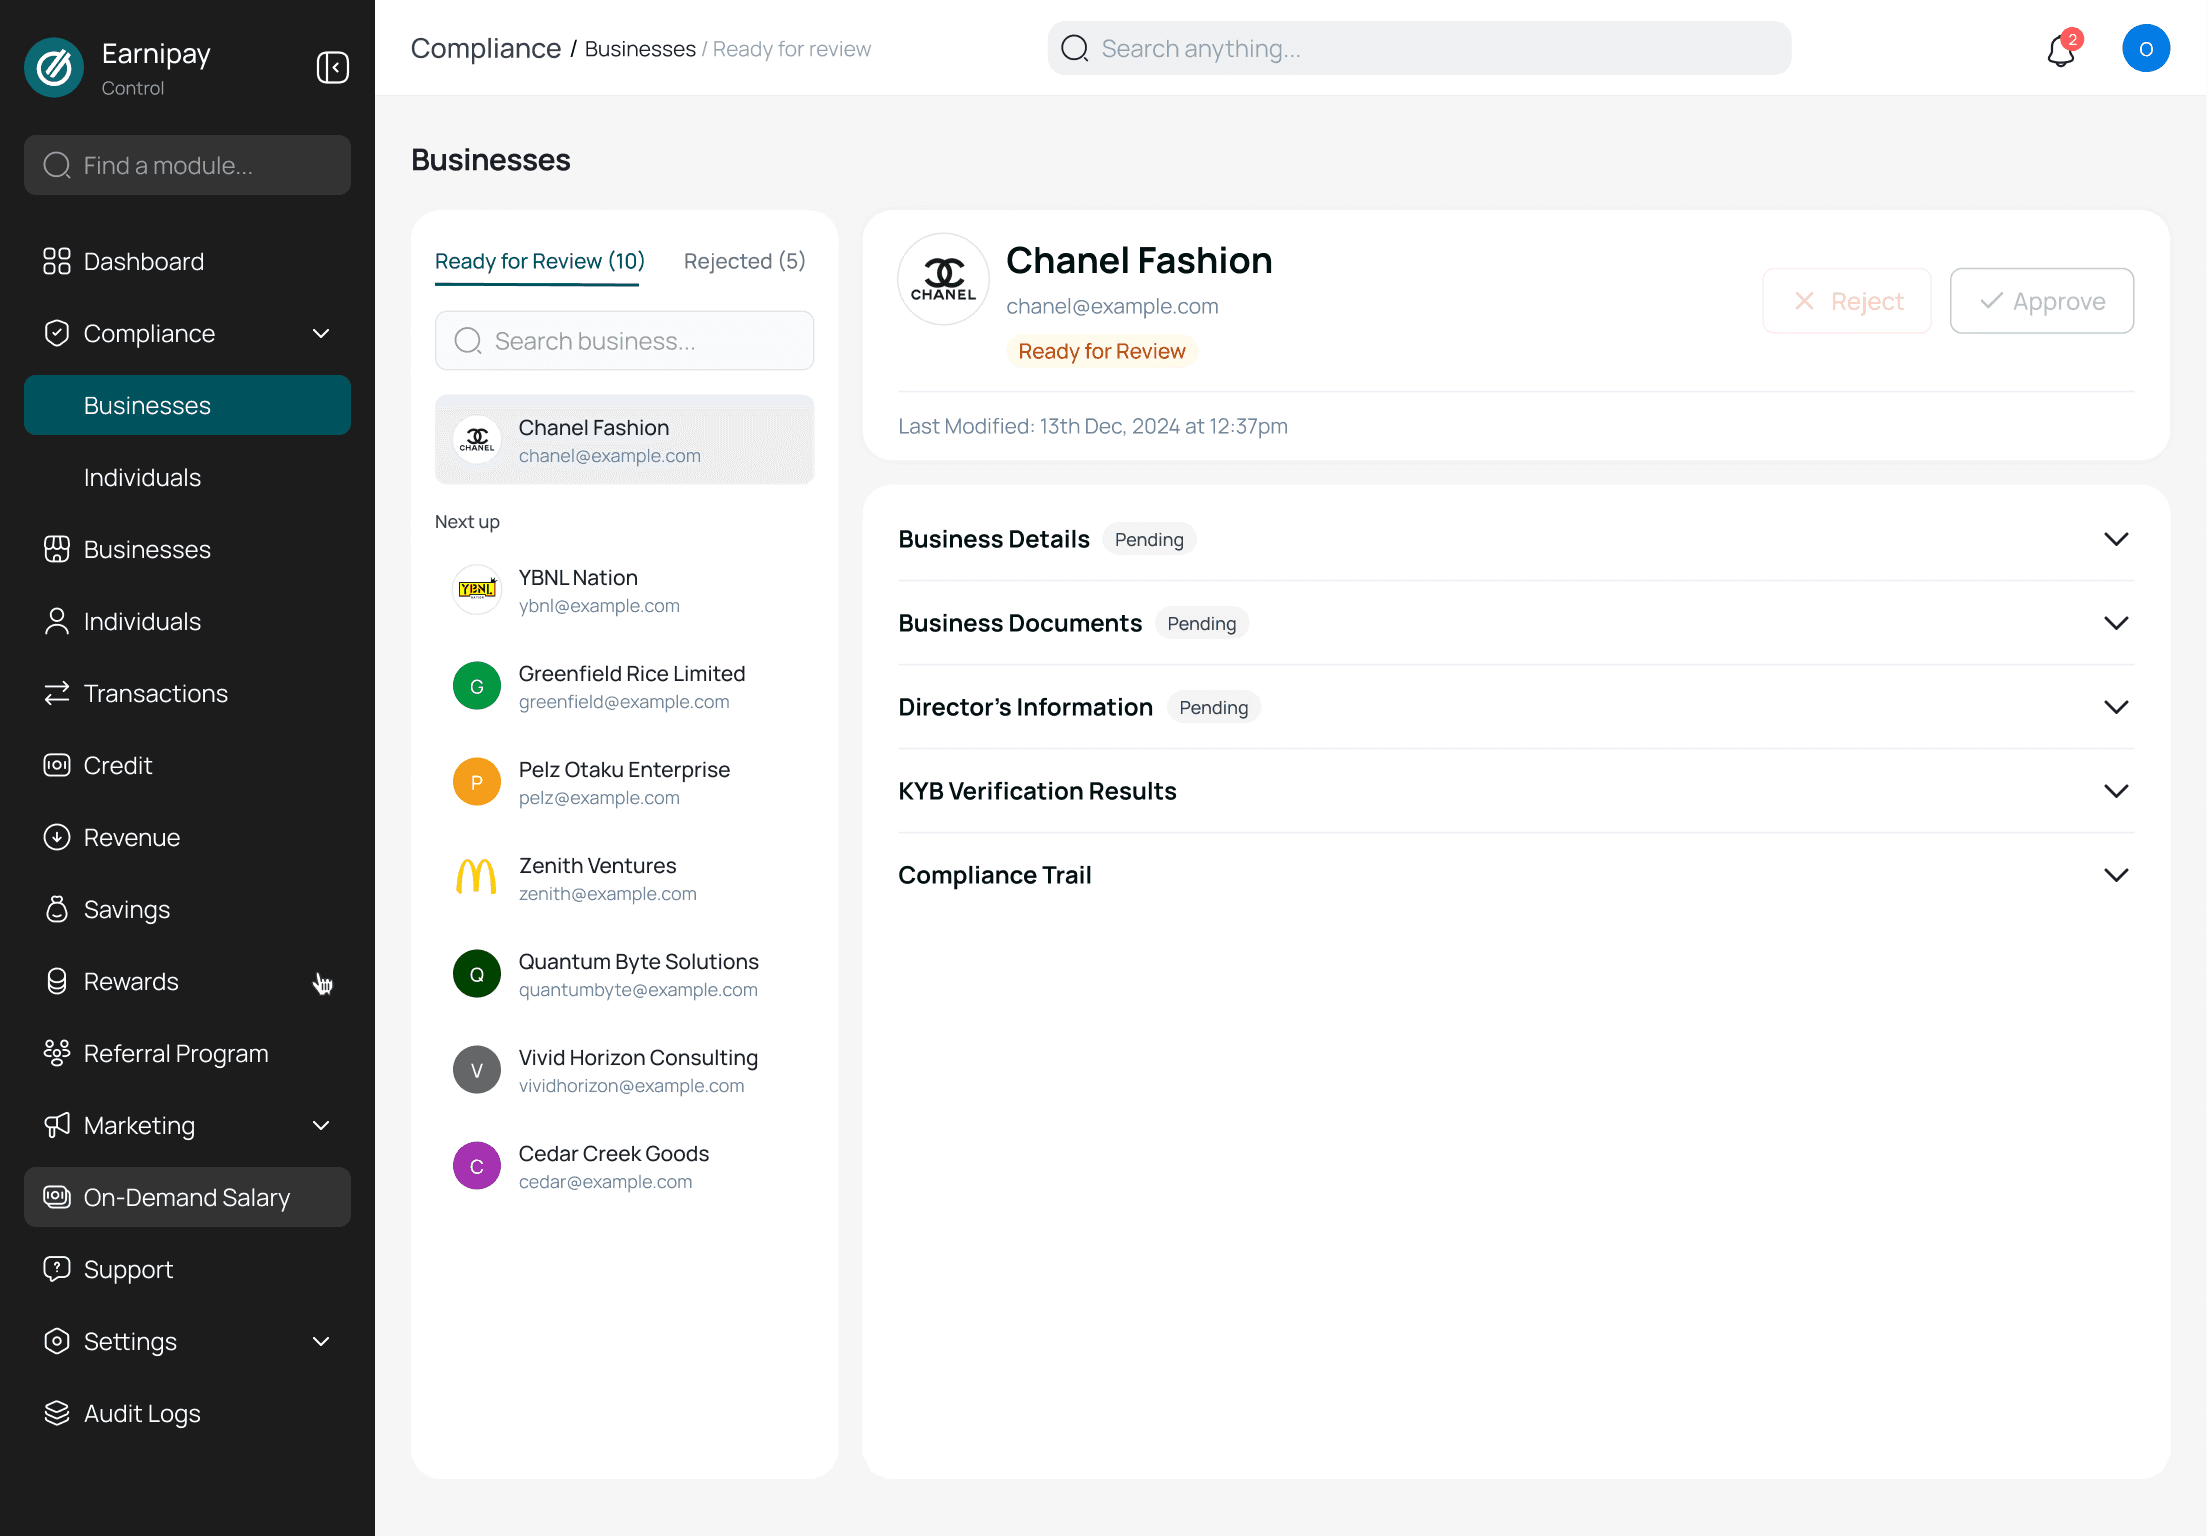
Task: Open Dashboard from the sidebar
Action: pyautogui.click(x=143, y=261)
